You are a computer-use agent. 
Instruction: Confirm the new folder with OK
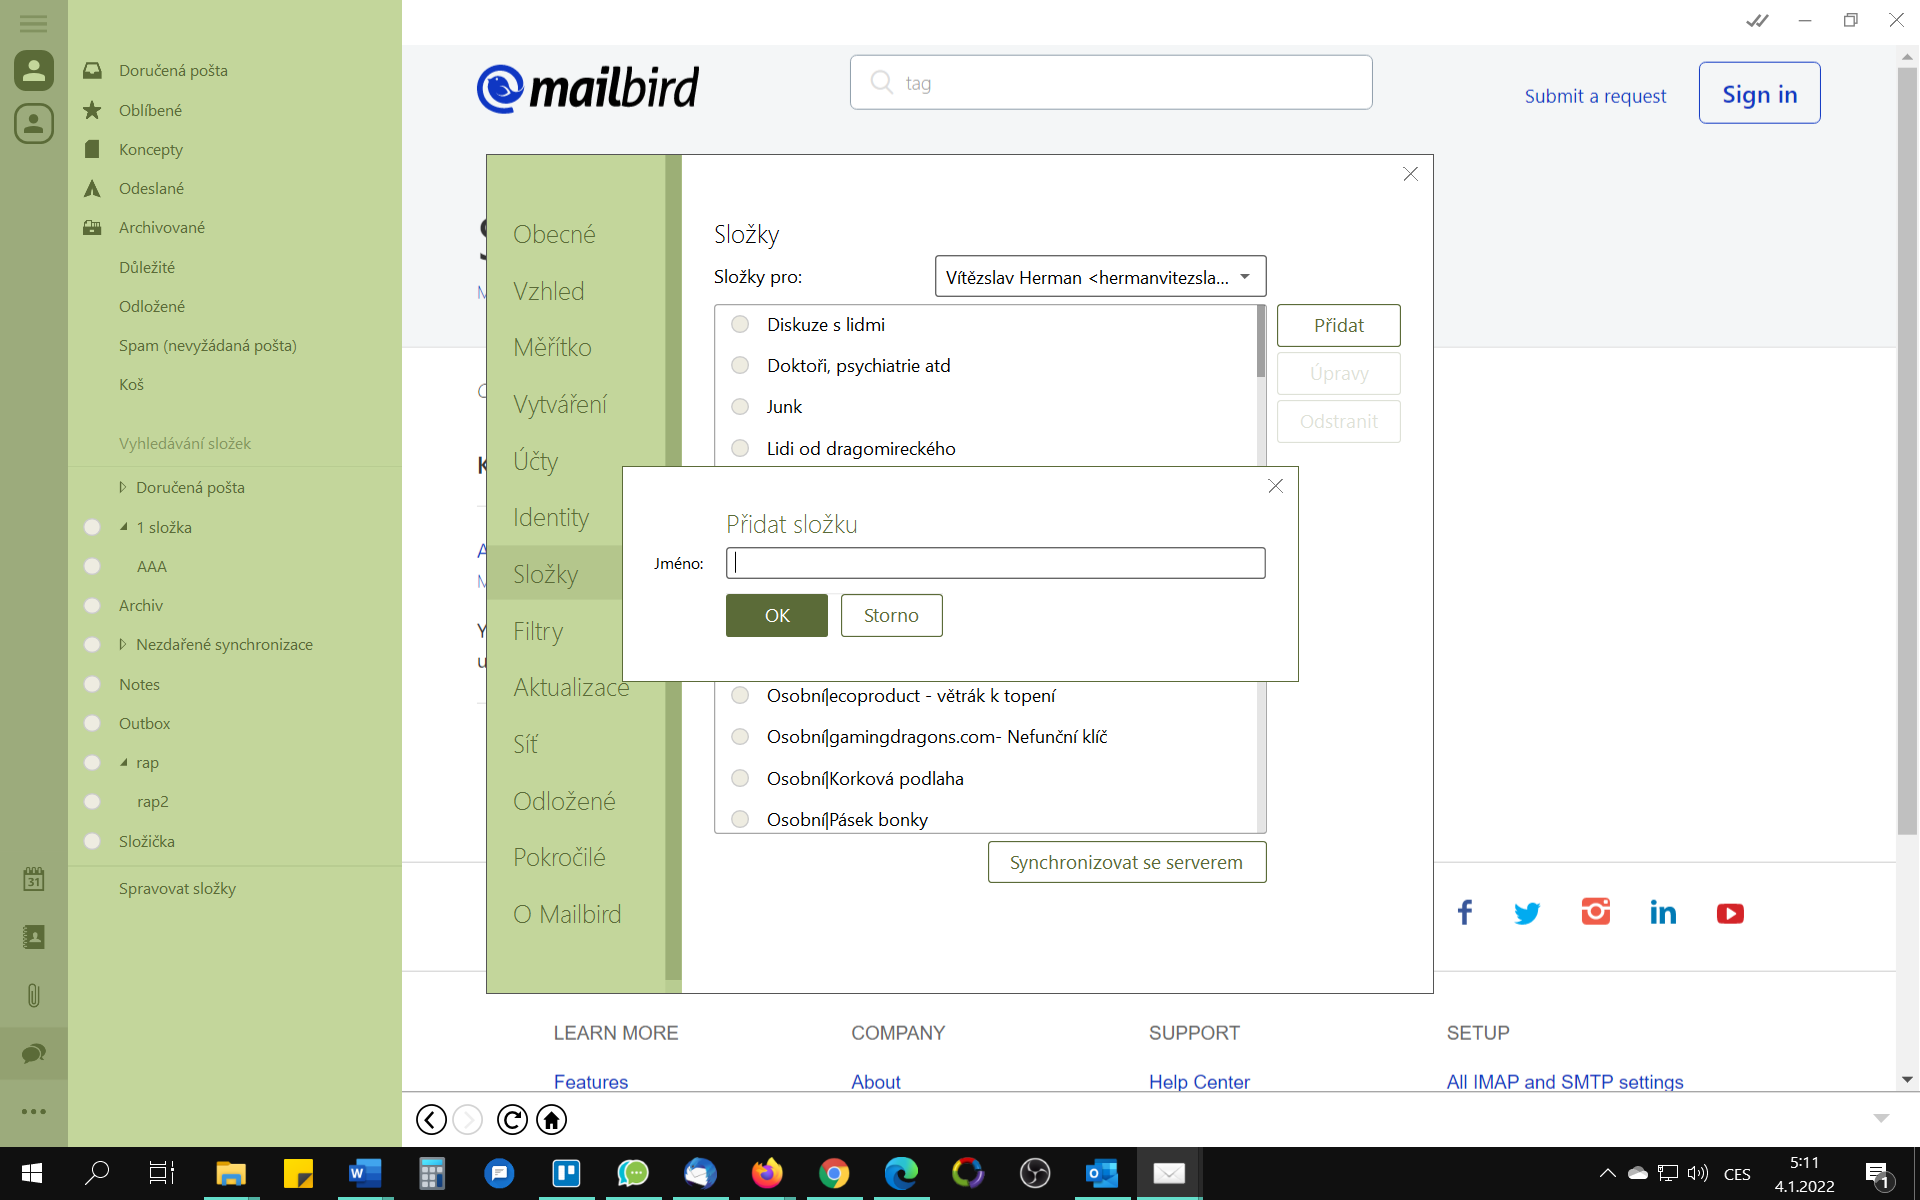pos(777,615)
